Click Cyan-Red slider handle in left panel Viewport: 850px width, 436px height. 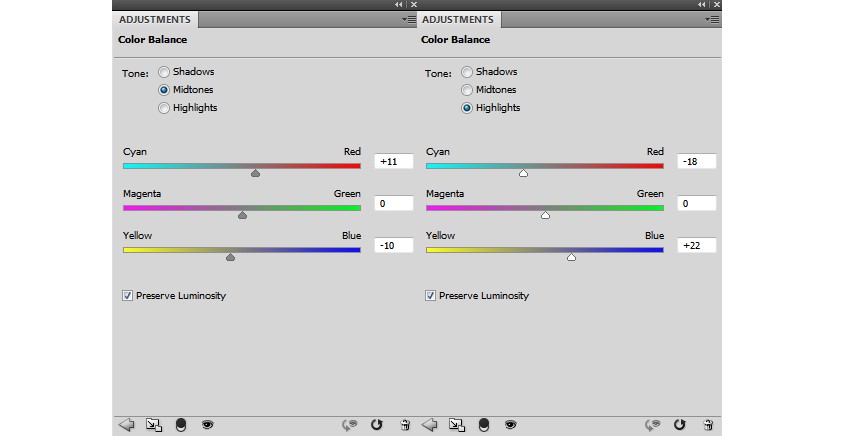pos(255,173)
